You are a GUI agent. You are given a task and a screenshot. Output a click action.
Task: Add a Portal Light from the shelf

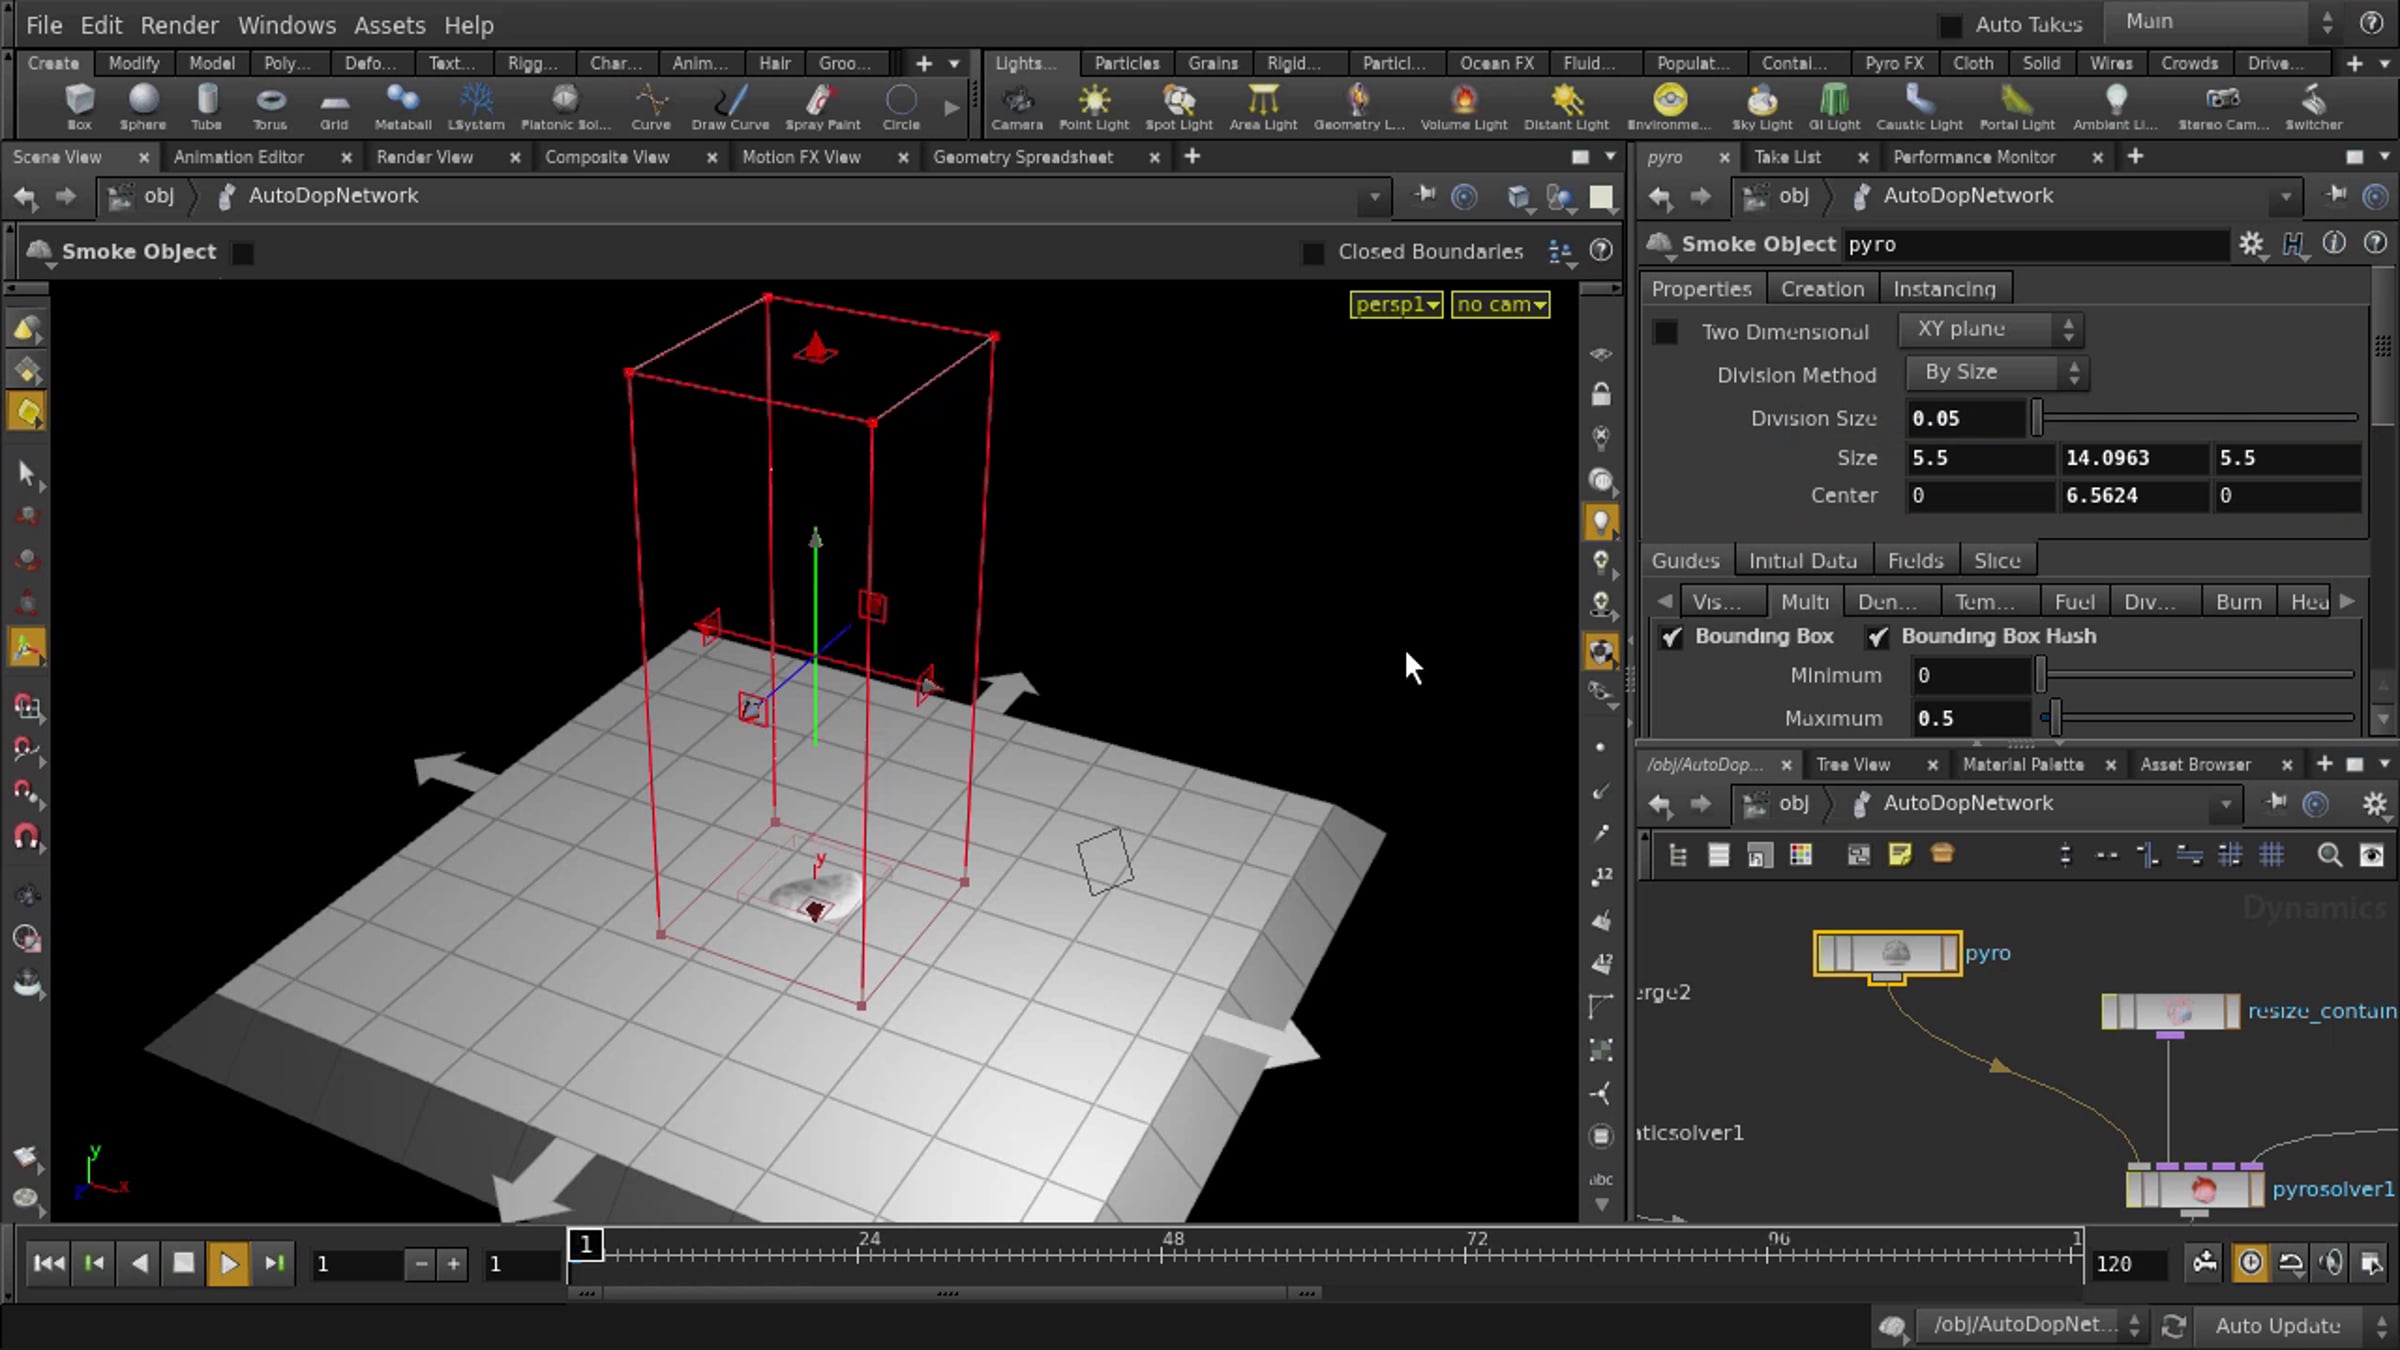2017,106
